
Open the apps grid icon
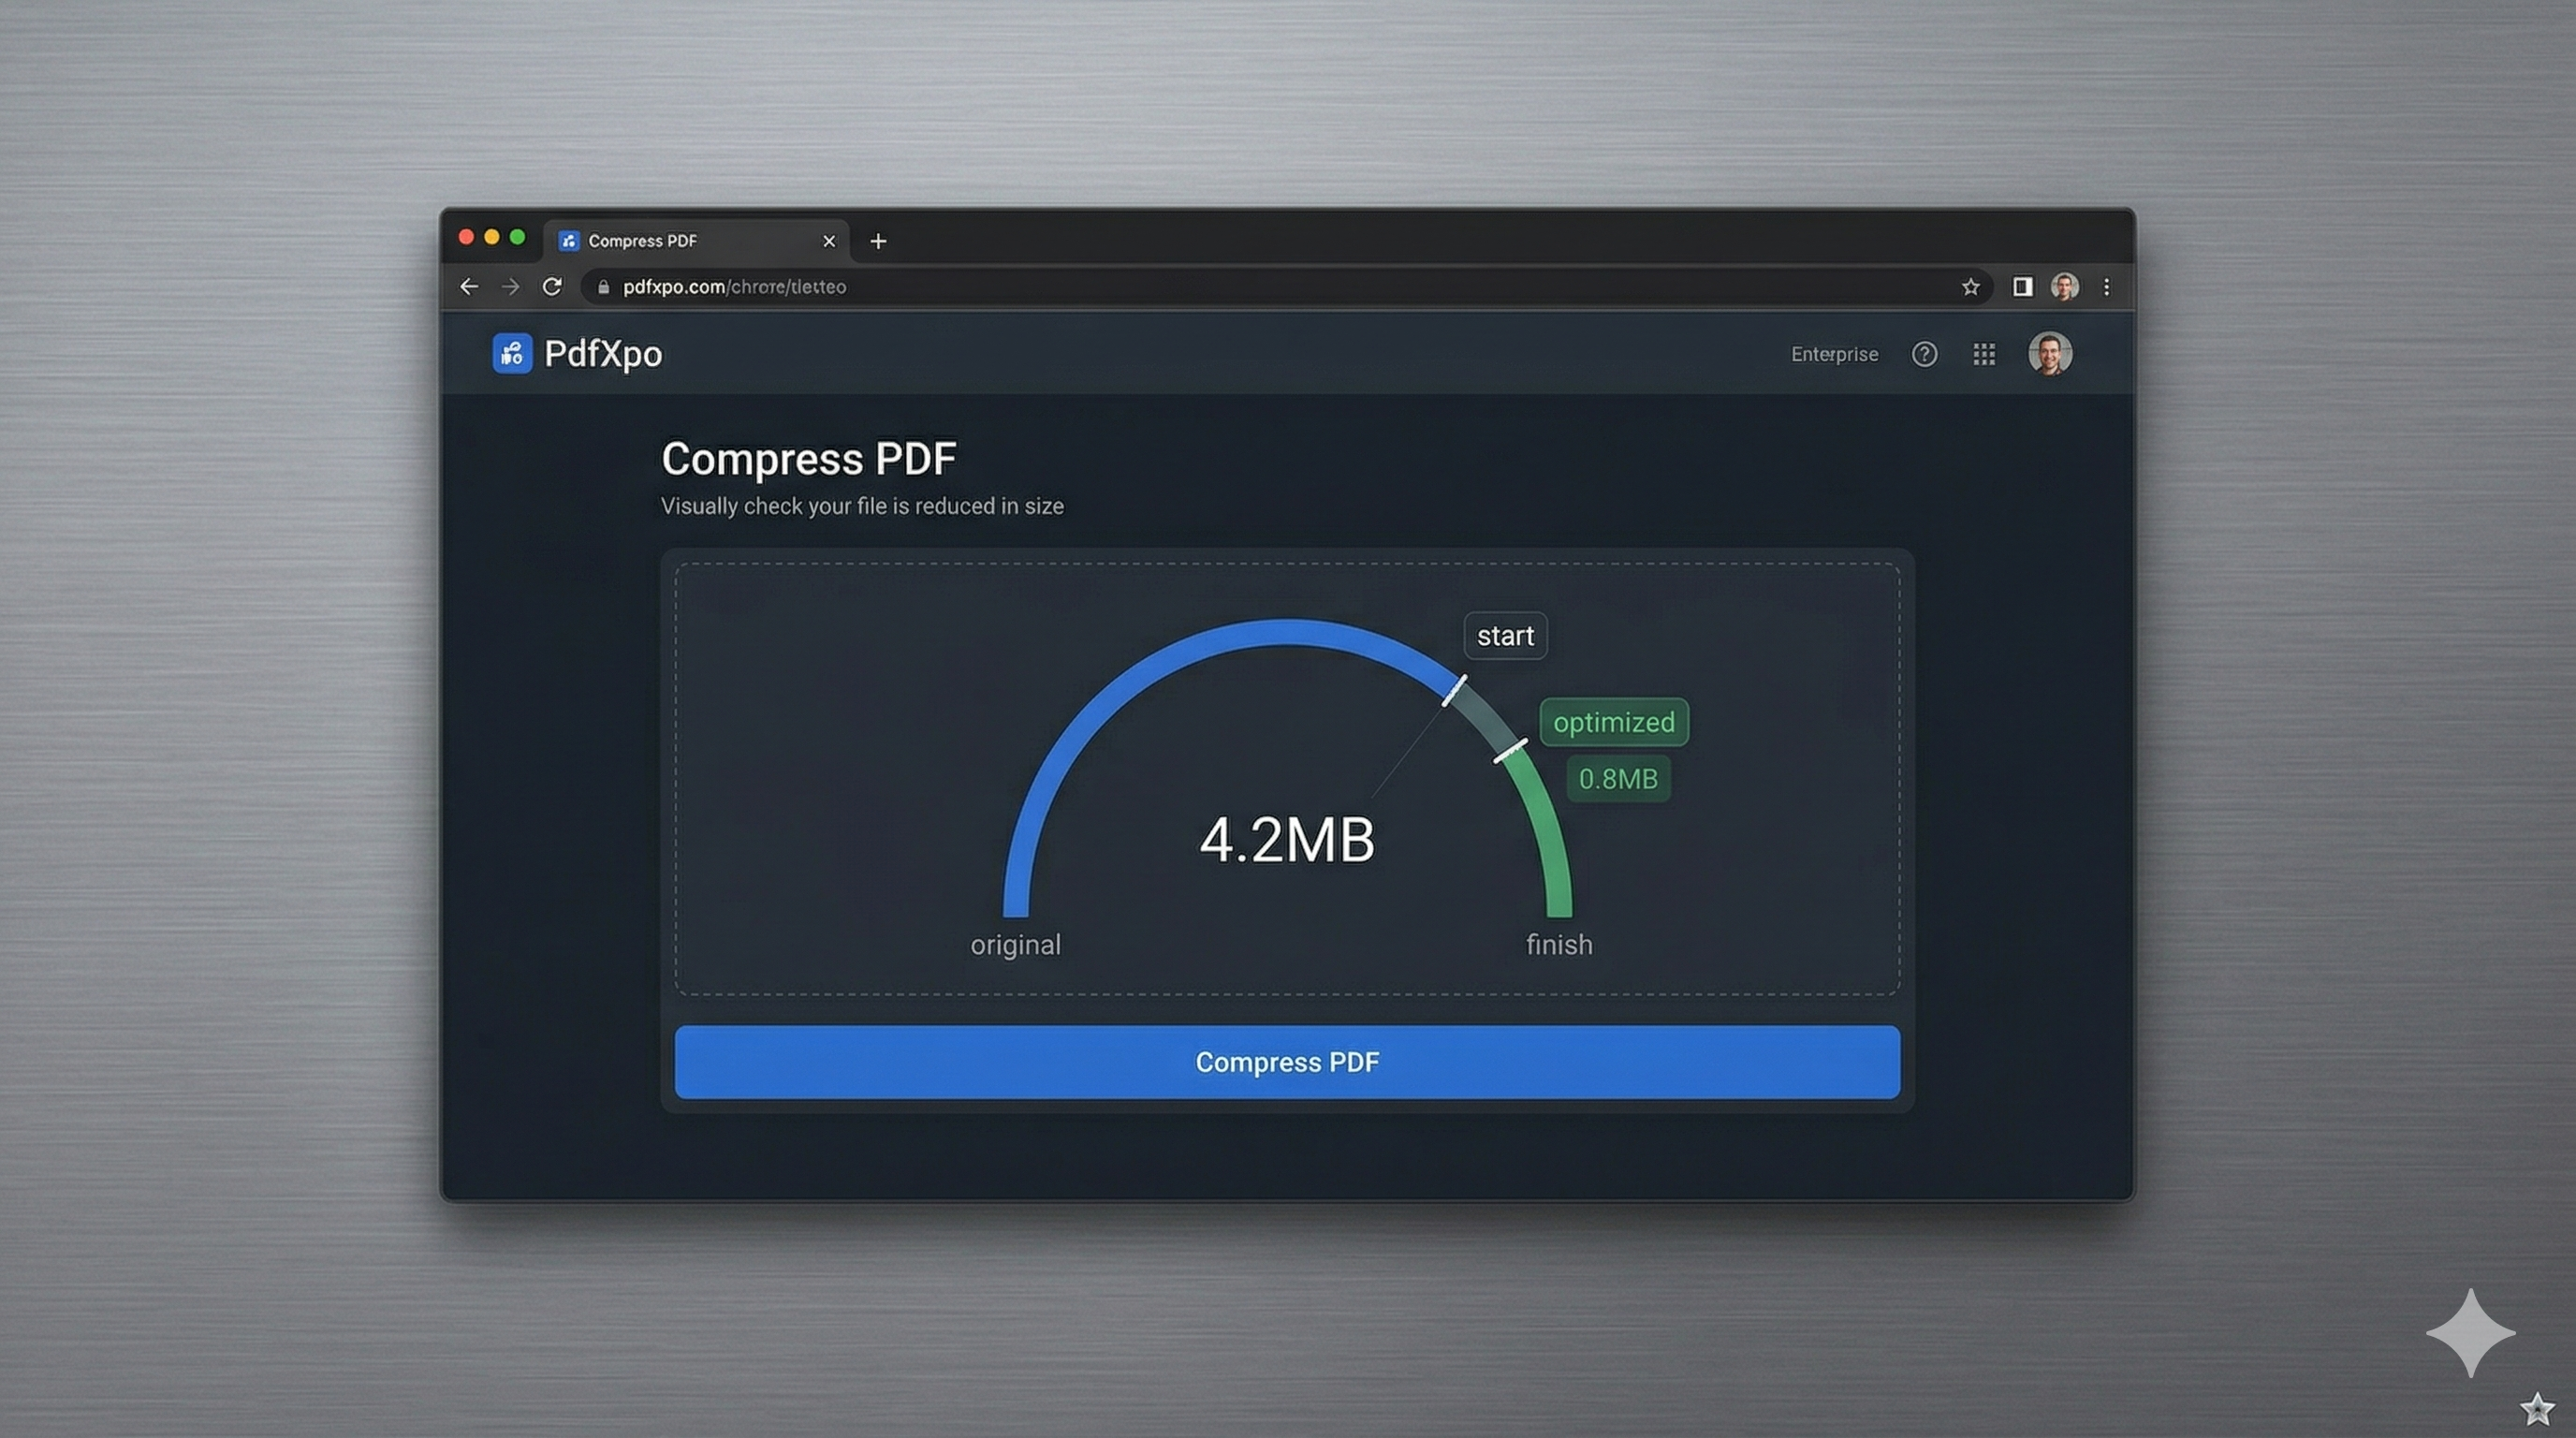1984,354
